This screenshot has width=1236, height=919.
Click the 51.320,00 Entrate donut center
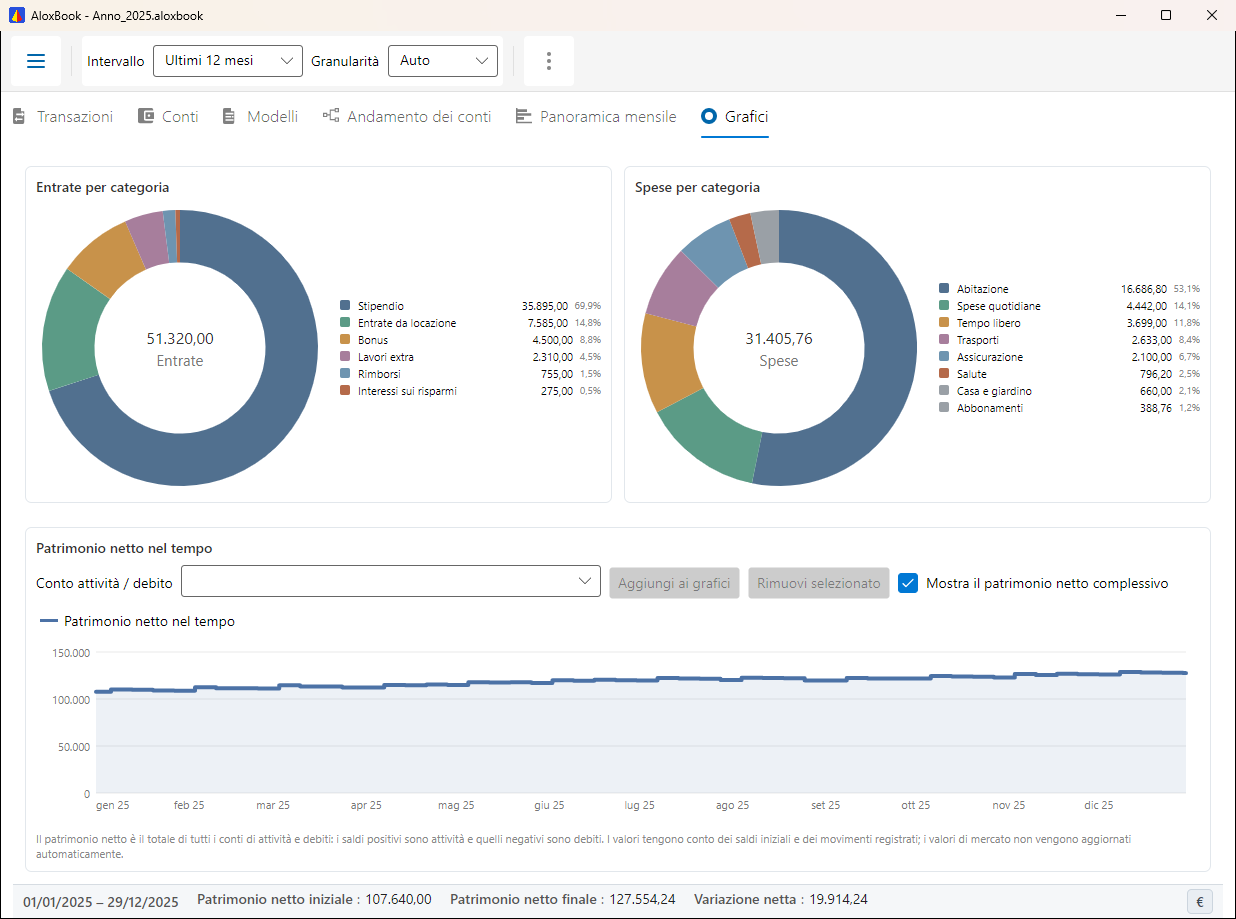180,349
